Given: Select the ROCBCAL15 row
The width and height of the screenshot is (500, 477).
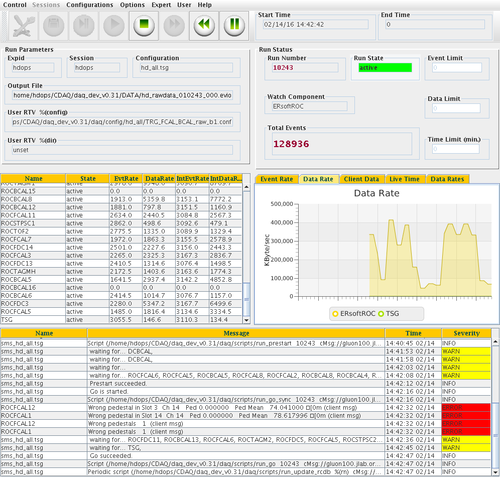Looking at the screenshot, I should tap(121, 191).
